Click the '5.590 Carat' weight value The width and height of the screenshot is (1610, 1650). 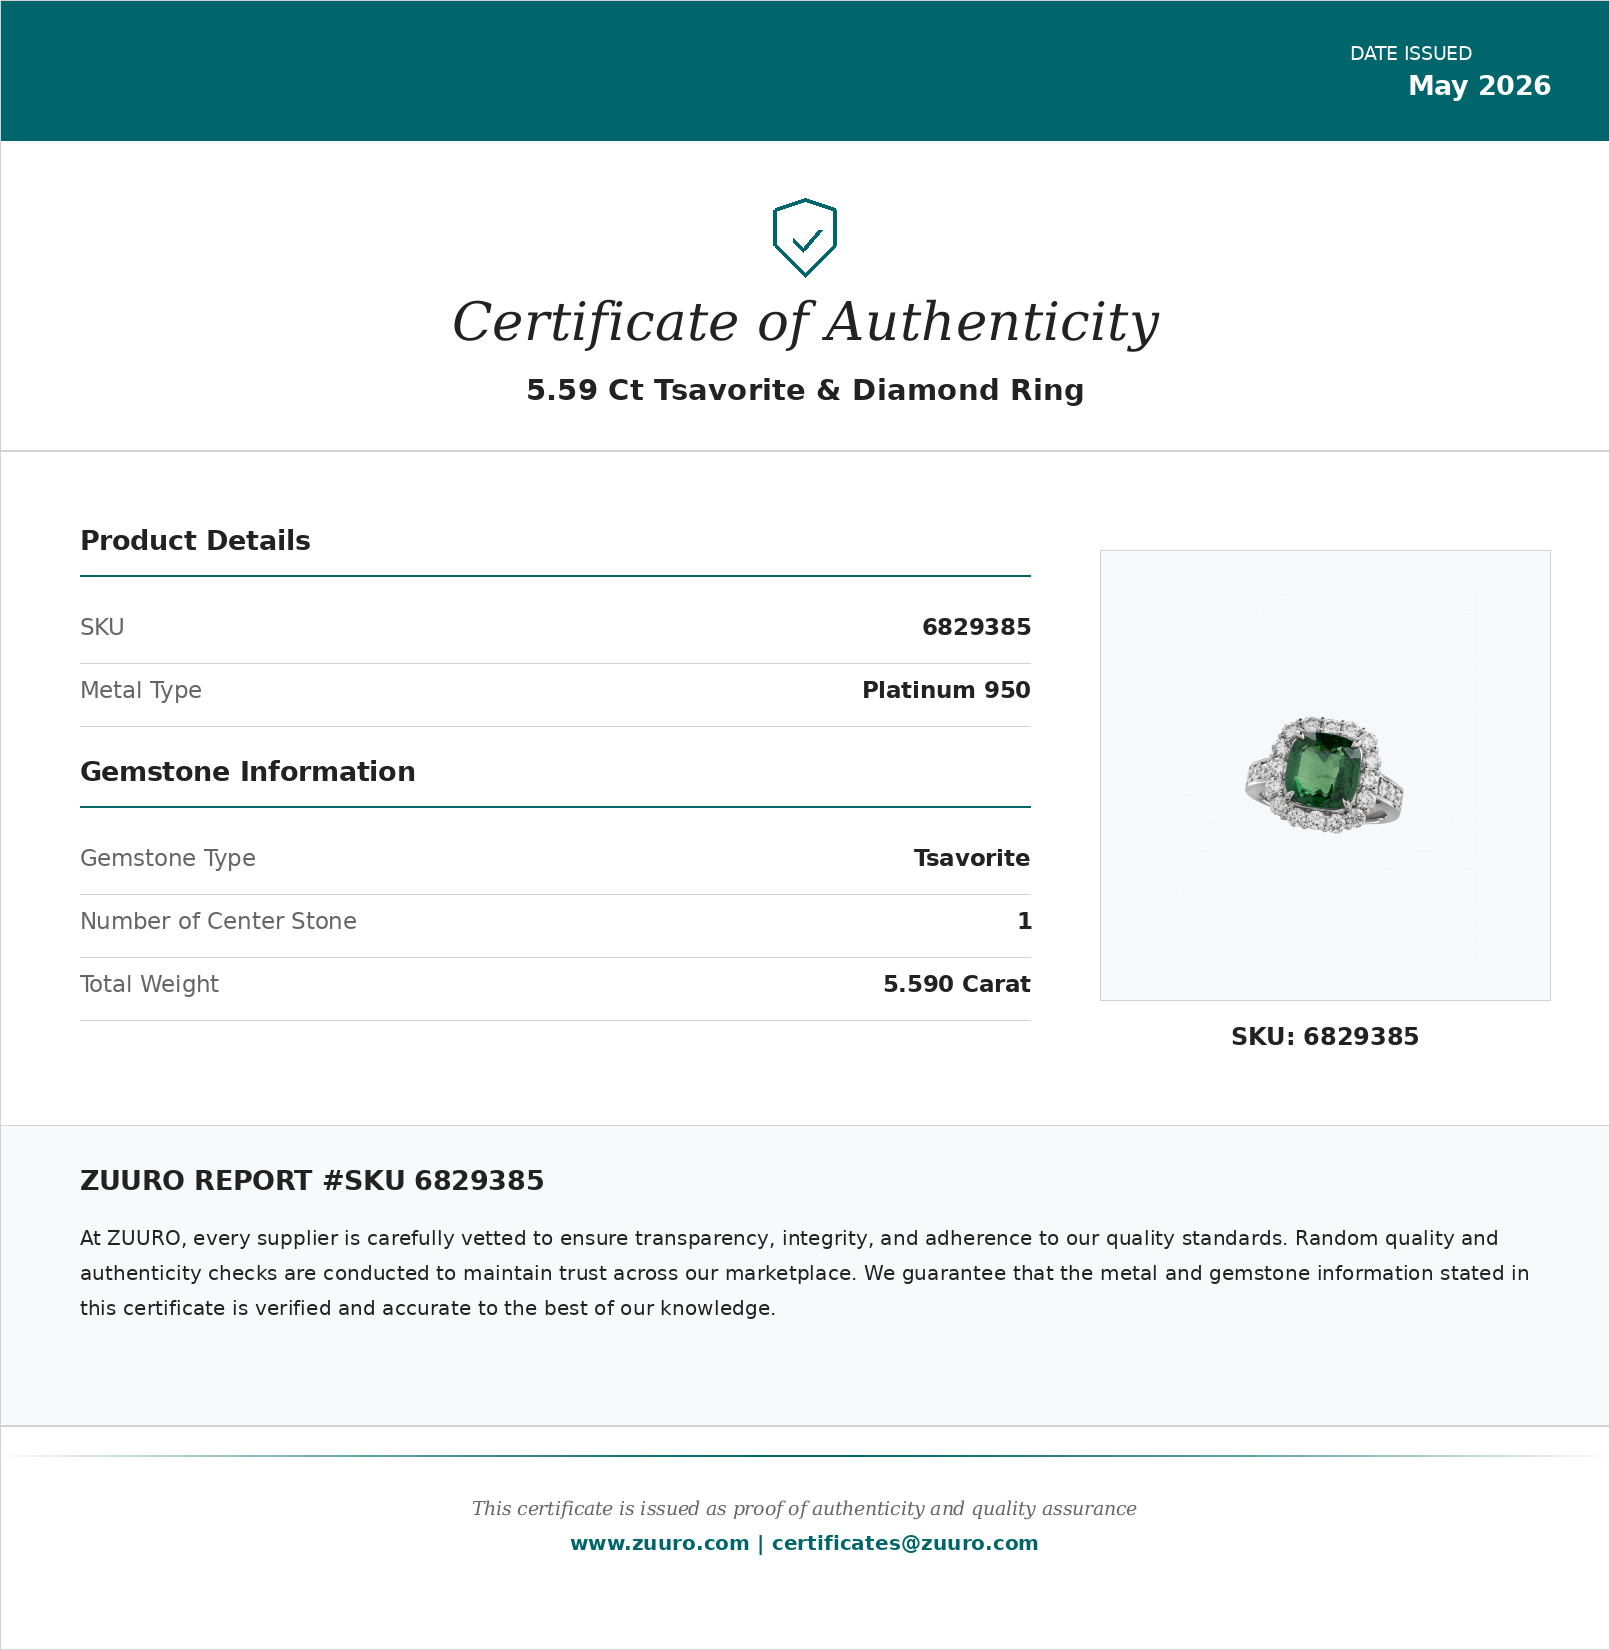click(x=957, y=984)
